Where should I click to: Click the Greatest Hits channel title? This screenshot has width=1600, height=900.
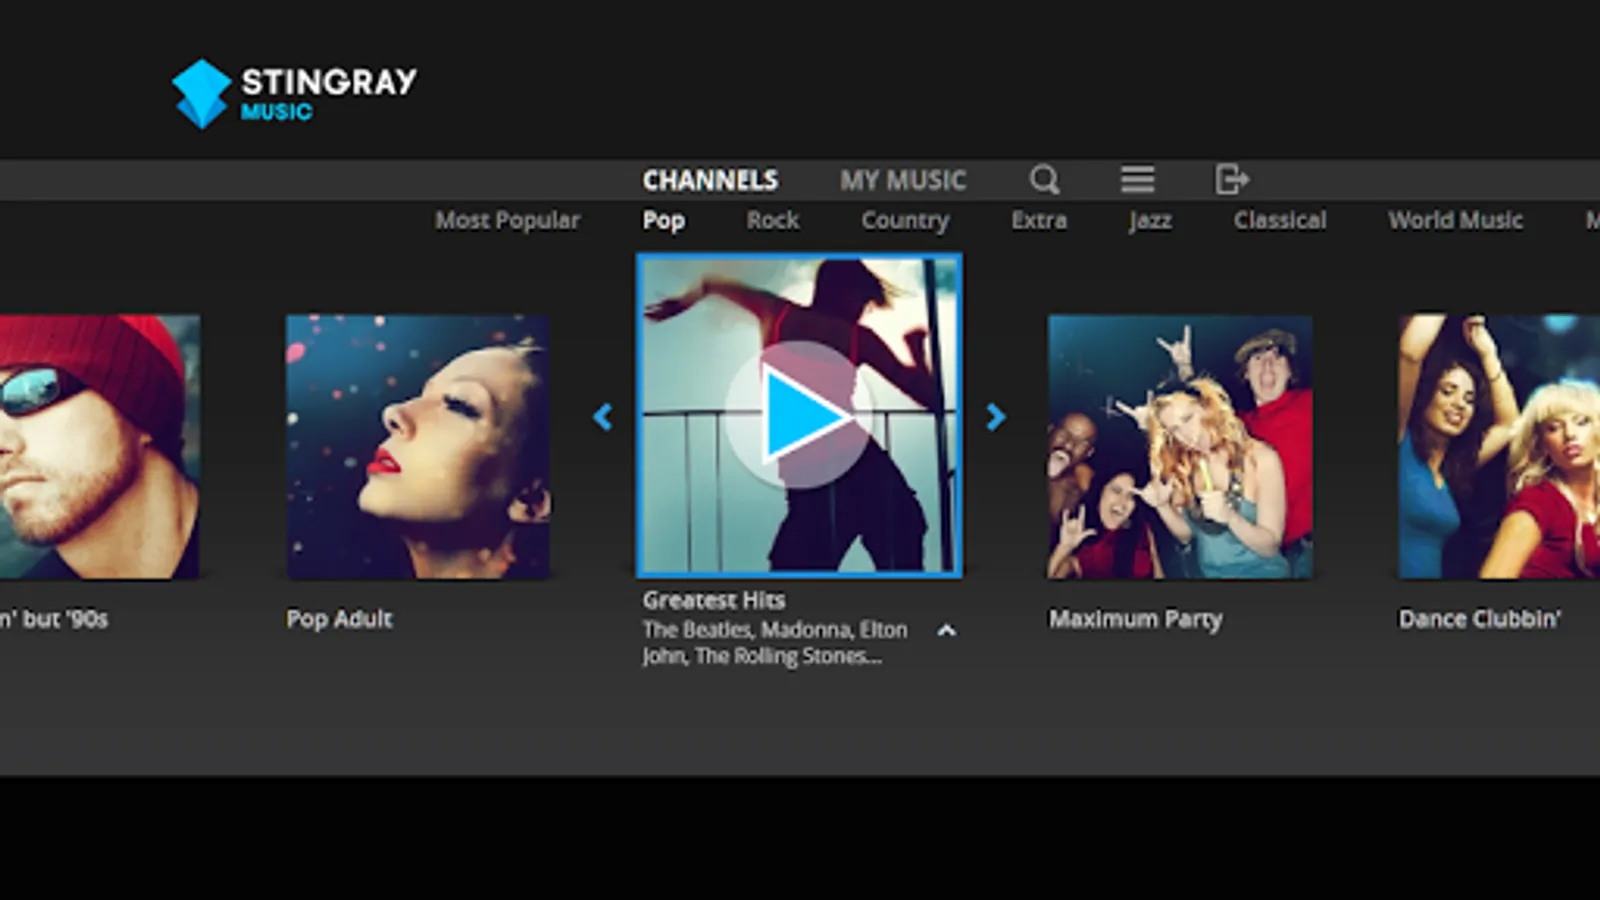[714, 600]
